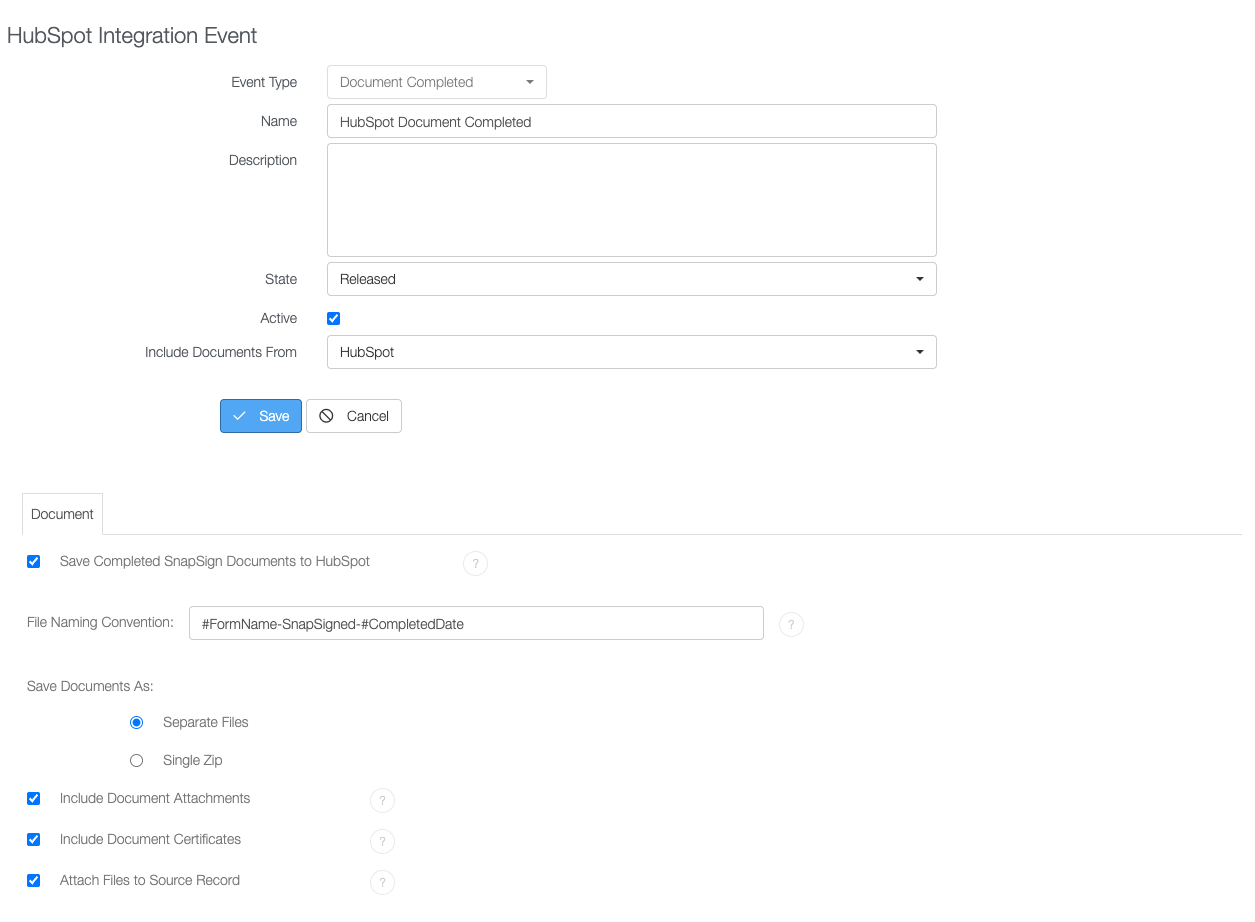This screenshot has height=922, width=1255.
Task: Click the 'File Naming Convention:' label
Action: [x=101, y=622]
